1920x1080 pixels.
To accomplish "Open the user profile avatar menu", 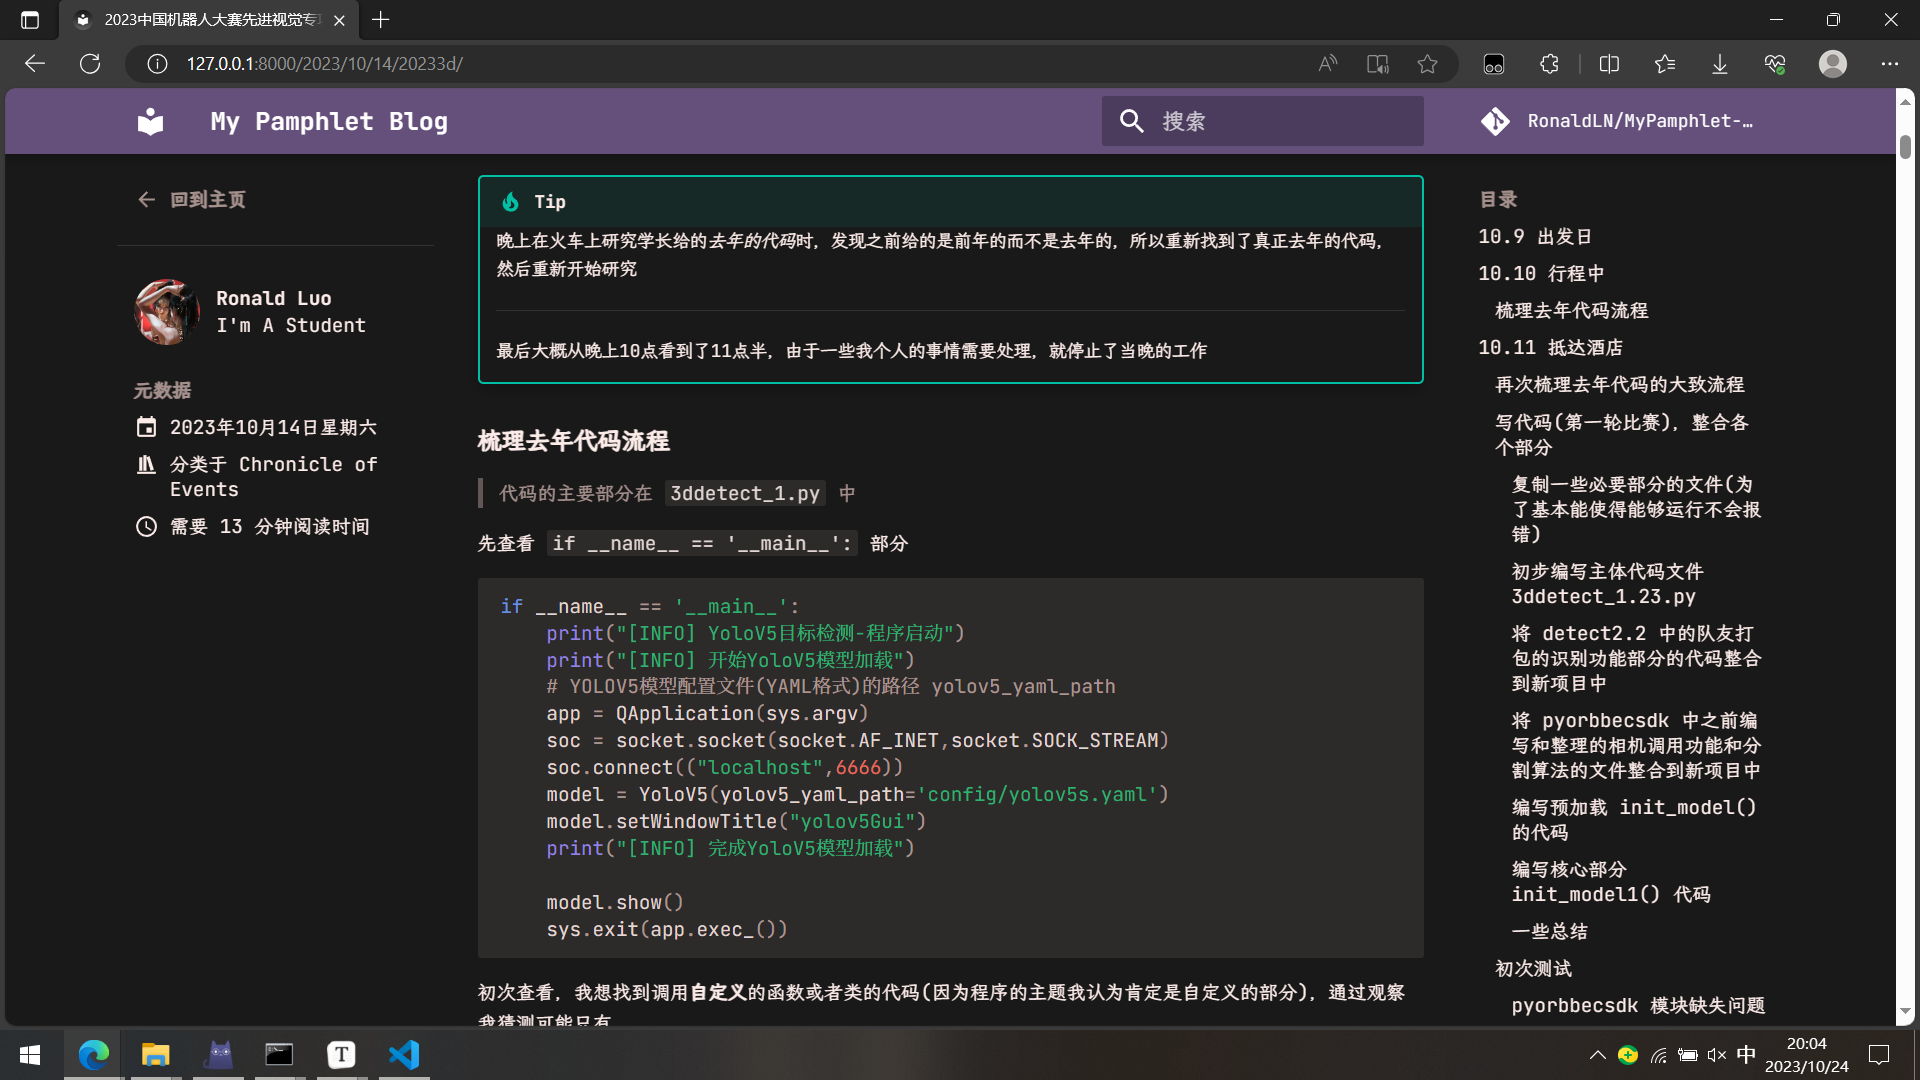I will point(1832,64).
